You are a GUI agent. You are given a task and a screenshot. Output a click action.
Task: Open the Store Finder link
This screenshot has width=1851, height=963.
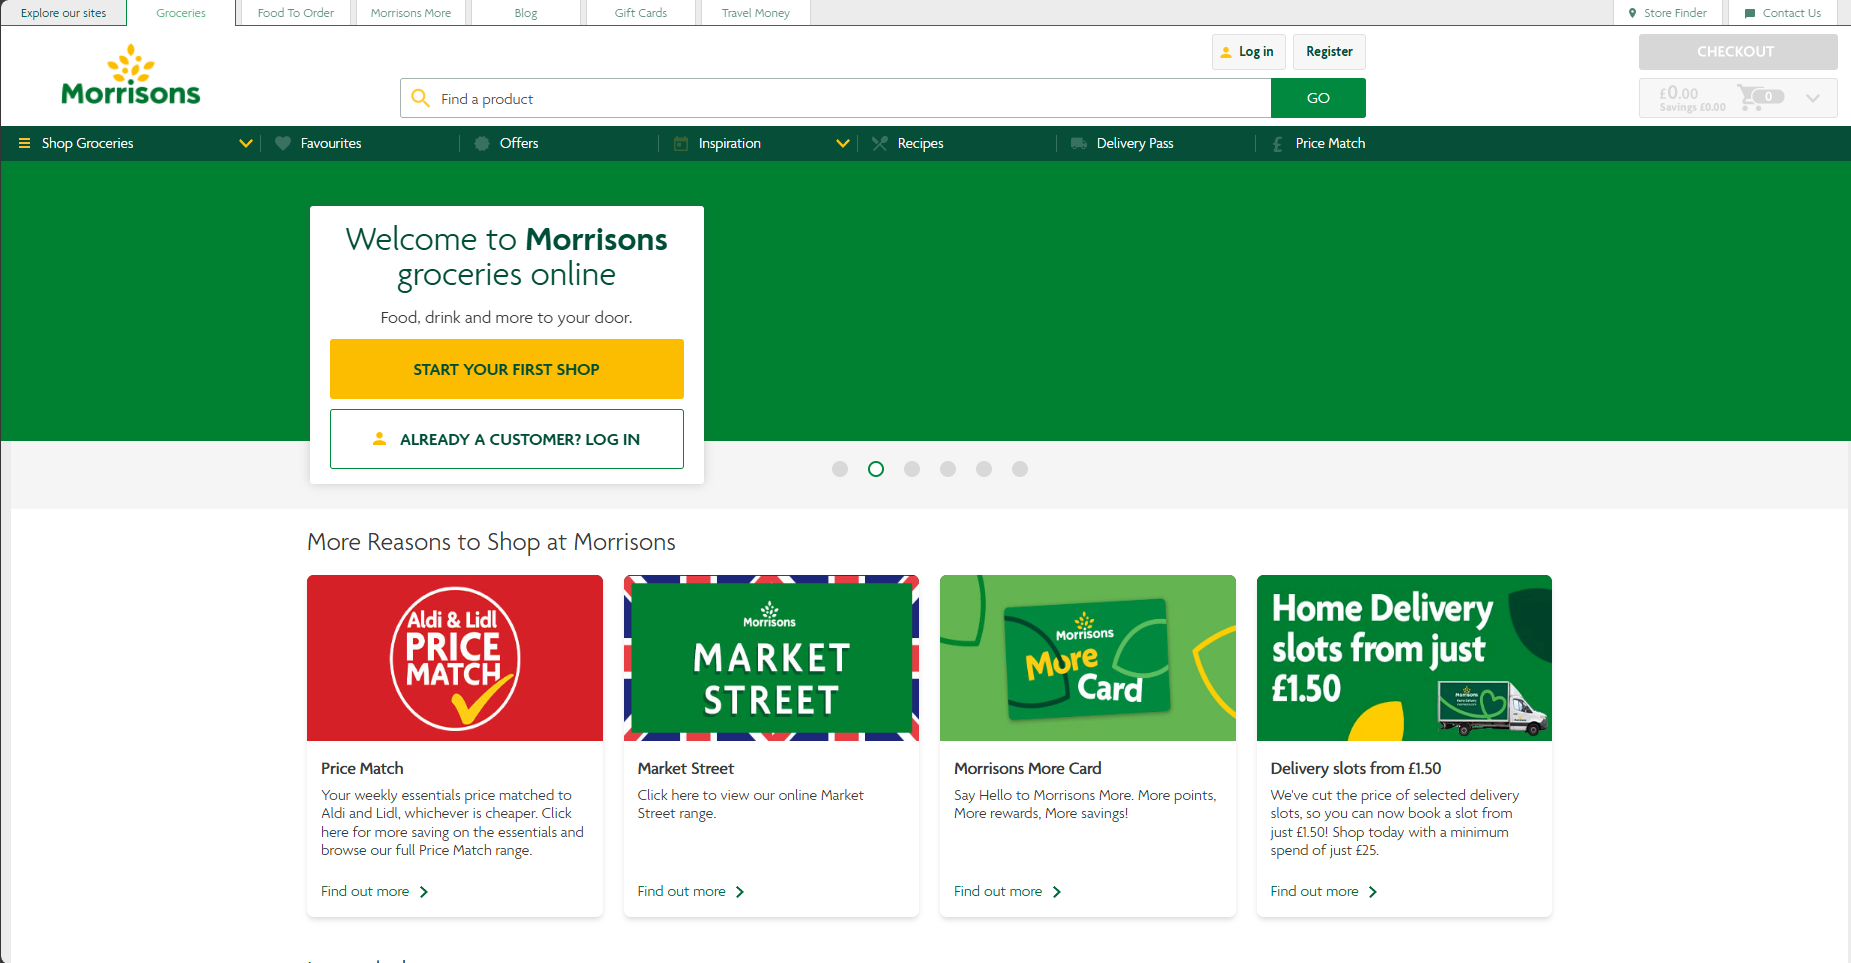pos(1668,13)
